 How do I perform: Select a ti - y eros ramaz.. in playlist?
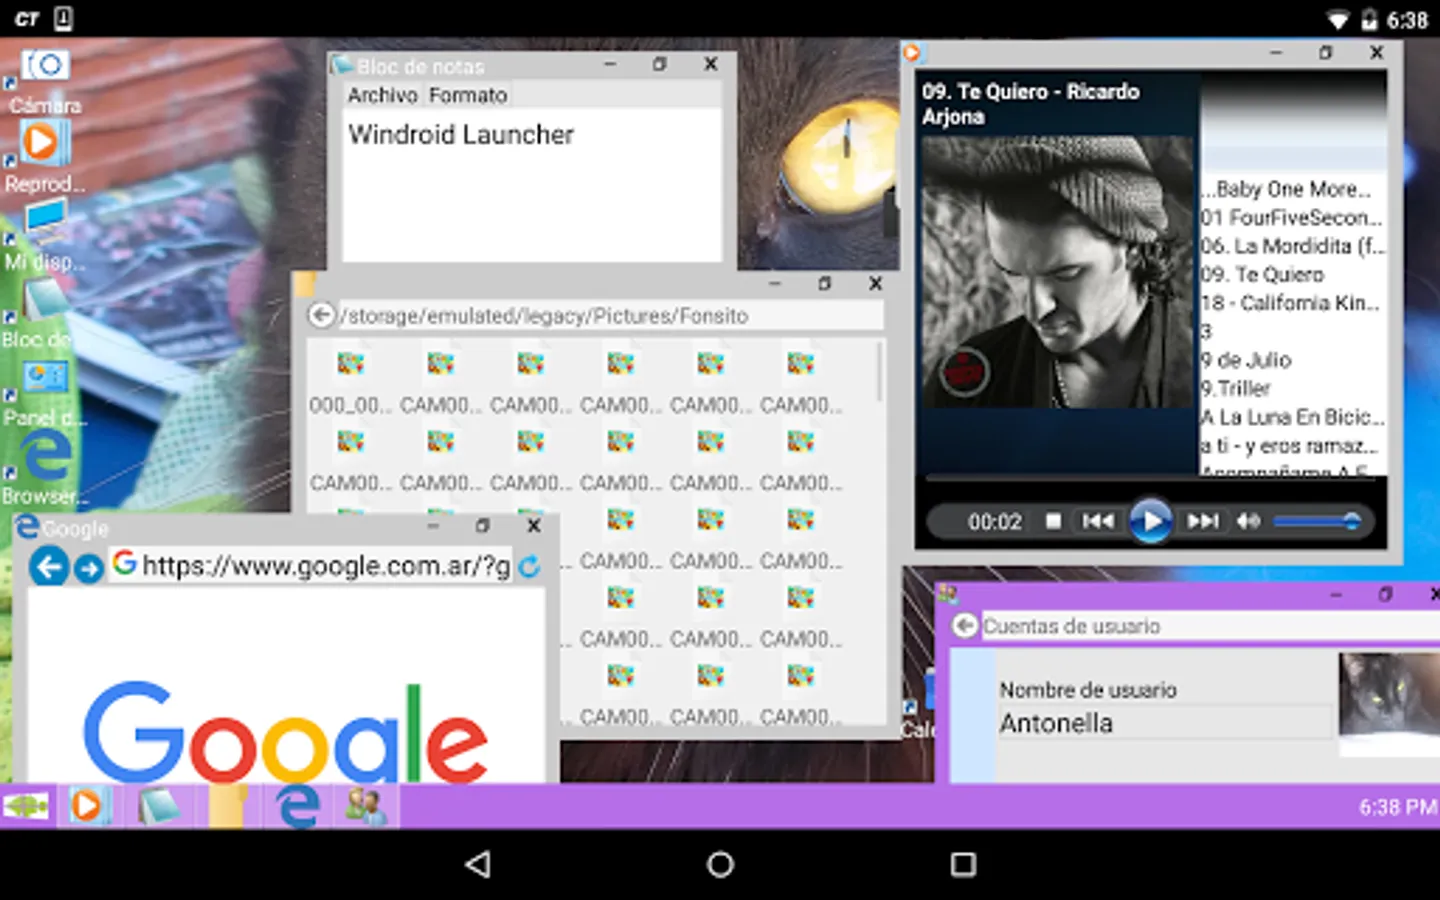[1293, 446]
